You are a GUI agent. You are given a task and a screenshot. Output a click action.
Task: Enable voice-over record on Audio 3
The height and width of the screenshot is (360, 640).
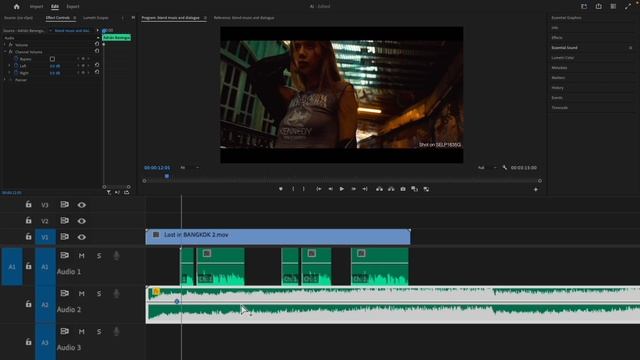point(116,331)
